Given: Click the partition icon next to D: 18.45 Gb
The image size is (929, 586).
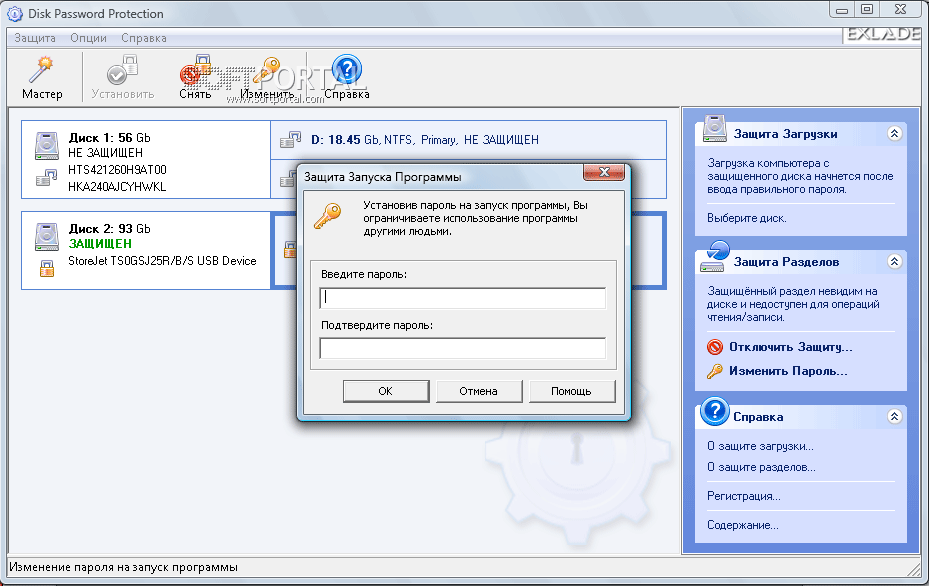Looking at the screenshot, I should click(290, 140).
